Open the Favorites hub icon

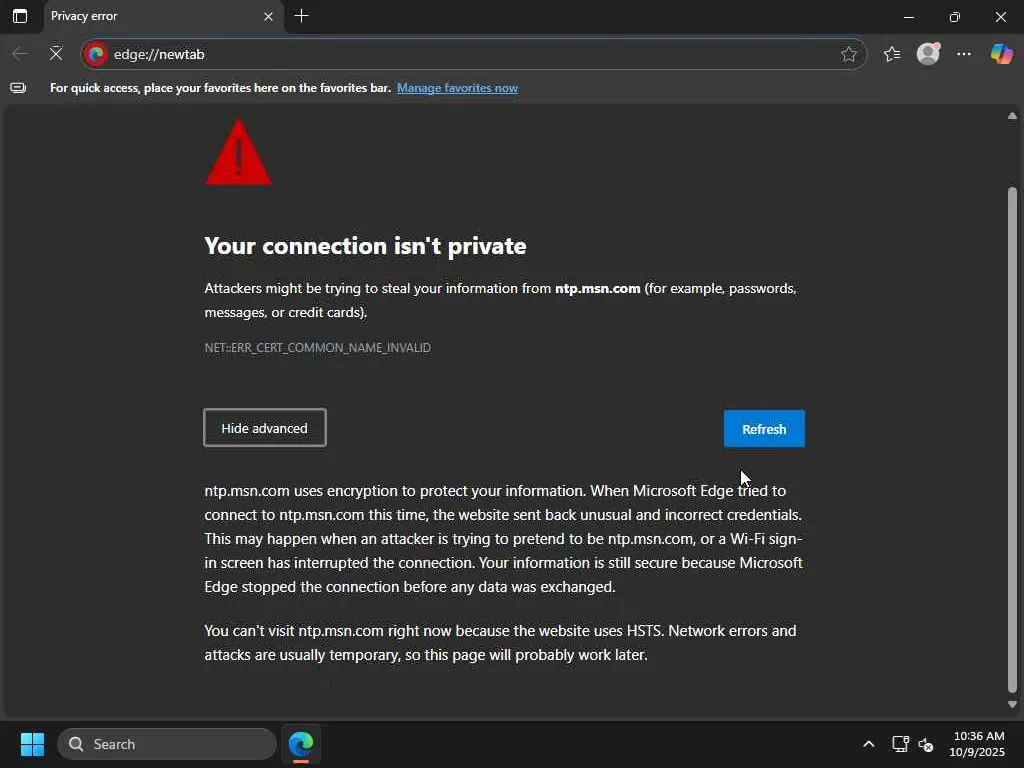(892, 54)
